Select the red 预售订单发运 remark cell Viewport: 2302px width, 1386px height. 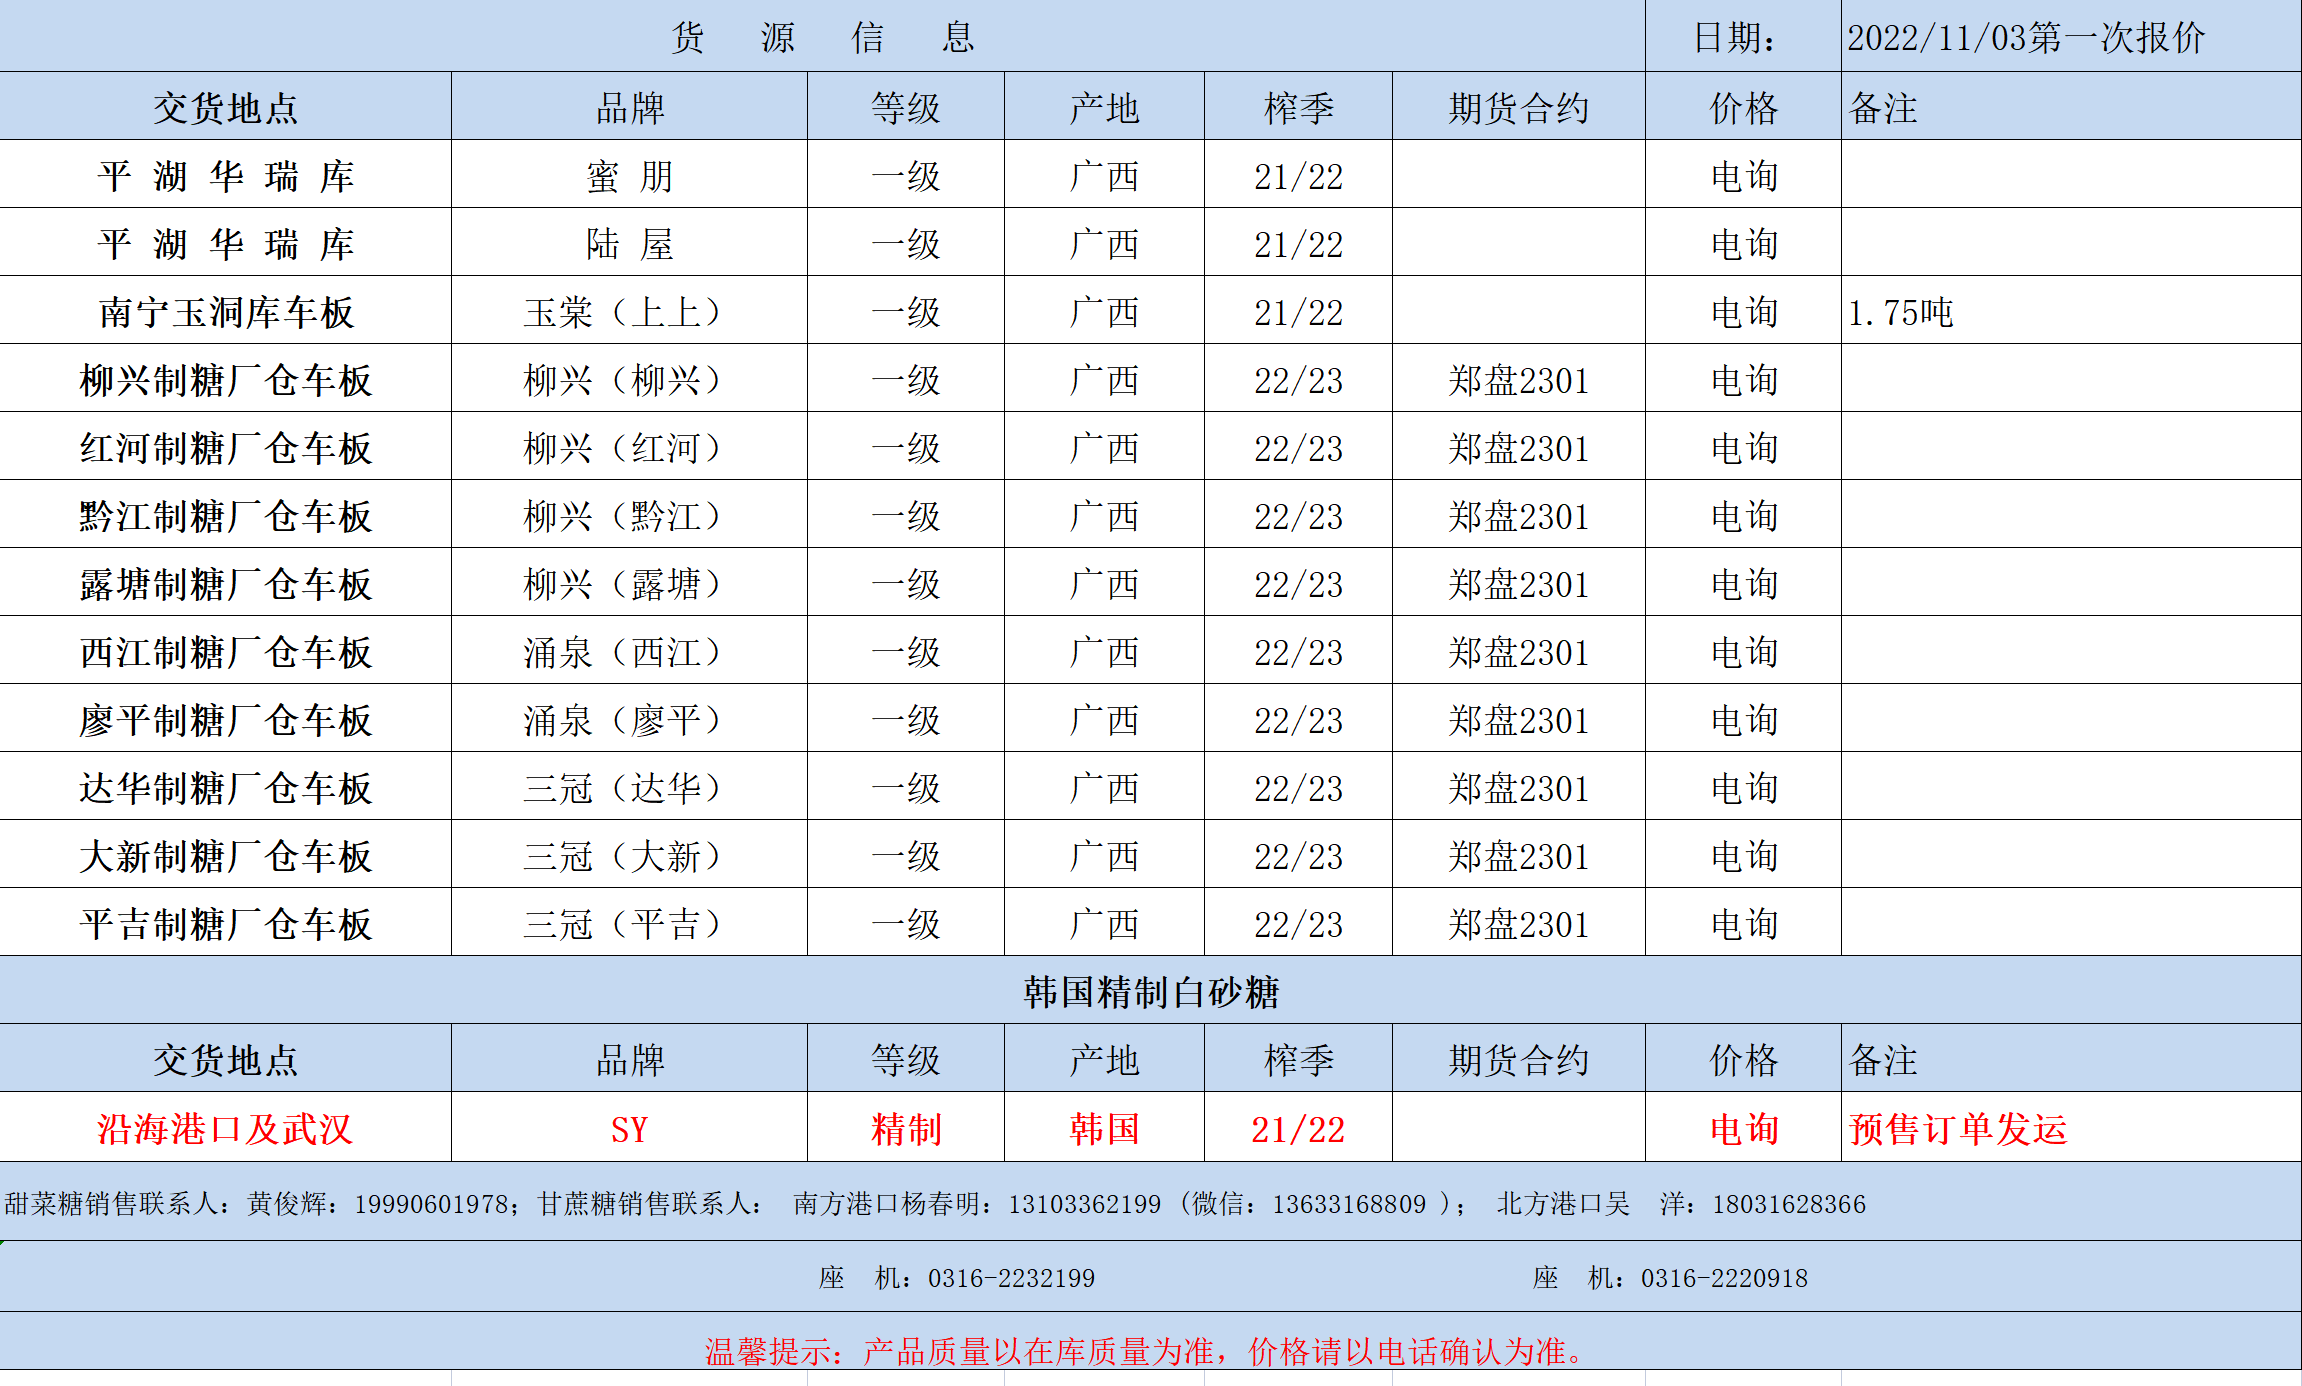pos(1957,1129)
